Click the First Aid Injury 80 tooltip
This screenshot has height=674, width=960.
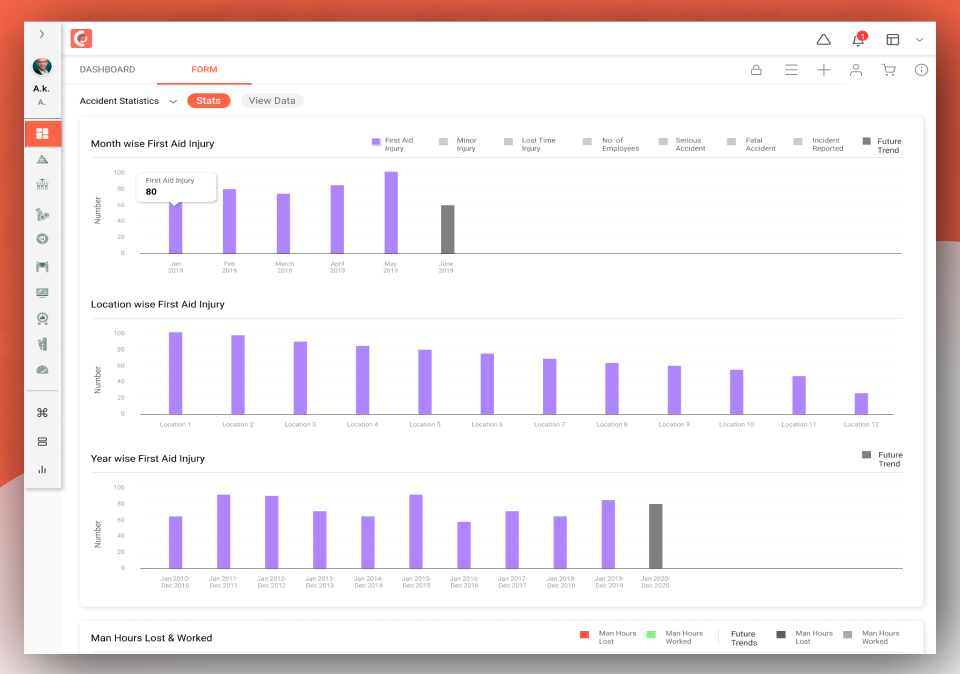tap(176, 187)
